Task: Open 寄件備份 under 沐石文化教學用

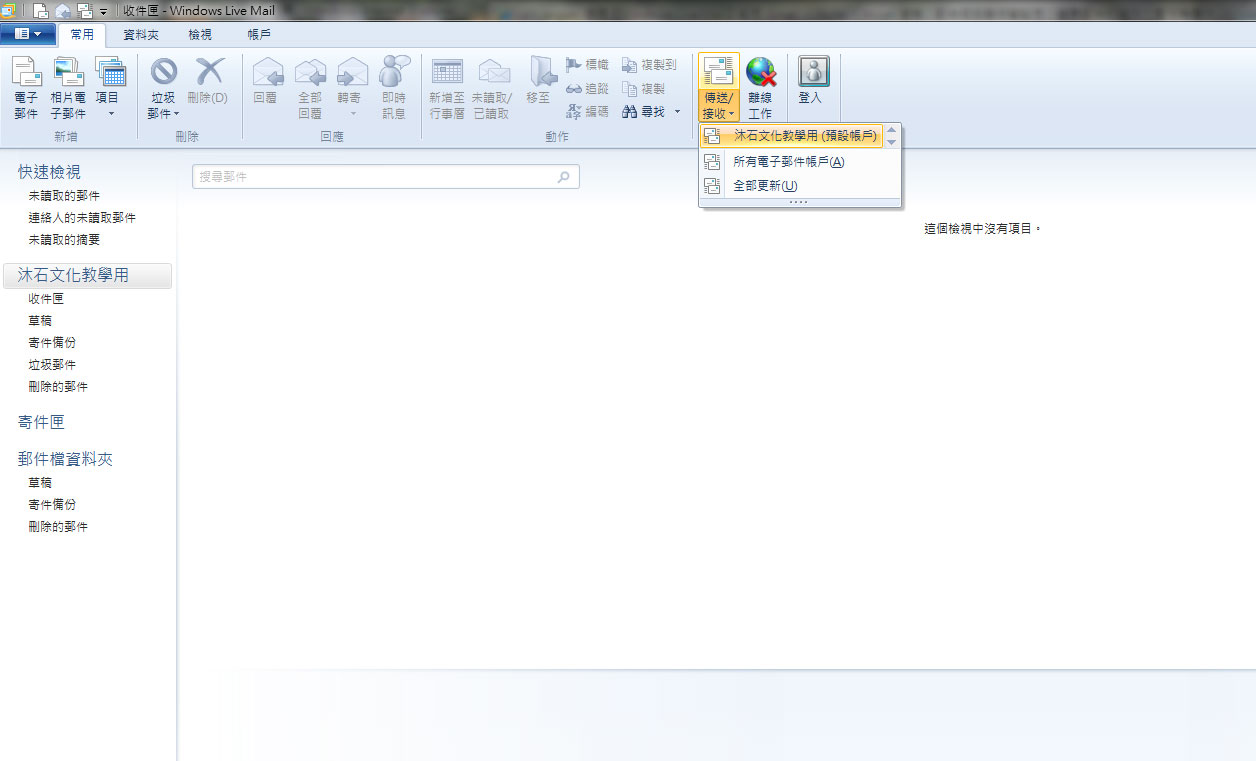Action: (52, 343)
